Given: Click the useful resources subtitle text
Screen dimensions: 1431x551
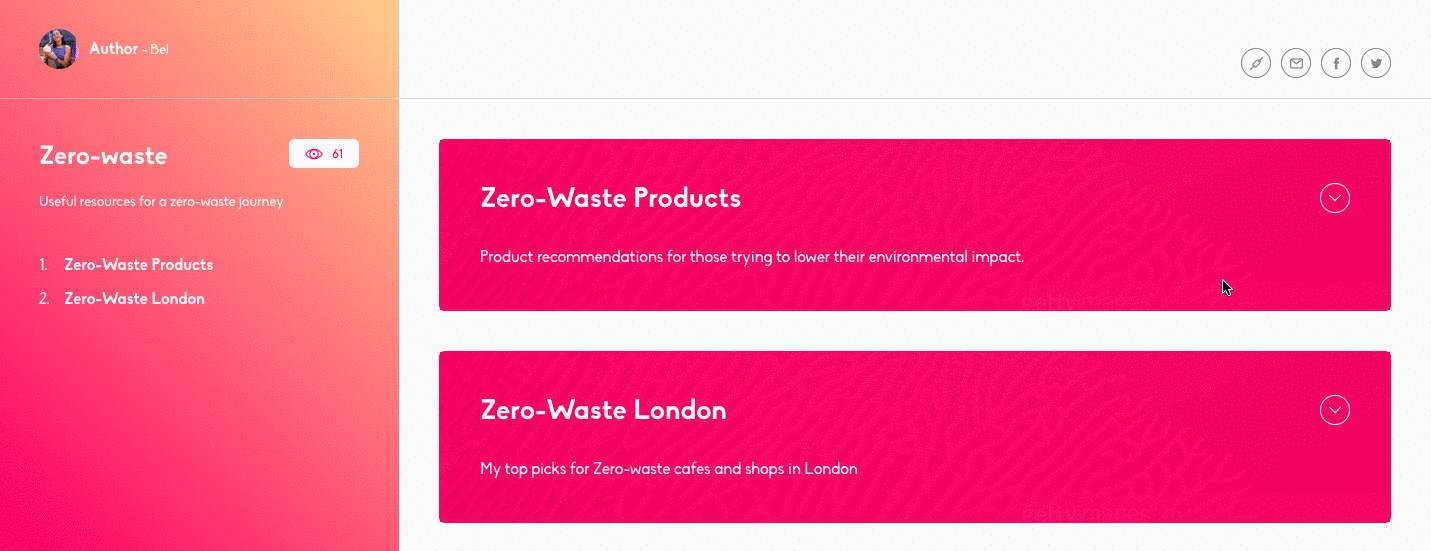Looking at the screenshot, I should point(161,202).
